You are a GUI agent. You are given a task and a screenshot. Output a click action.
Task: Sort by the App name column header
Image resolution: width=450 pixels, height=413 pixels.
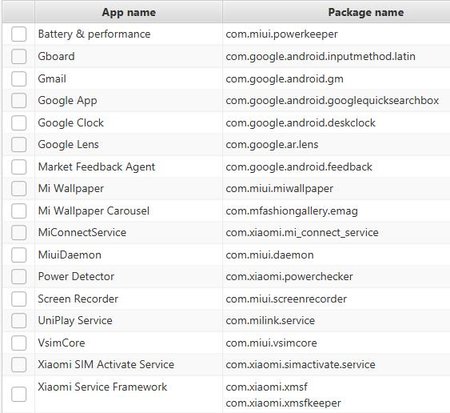coord(128,12)
